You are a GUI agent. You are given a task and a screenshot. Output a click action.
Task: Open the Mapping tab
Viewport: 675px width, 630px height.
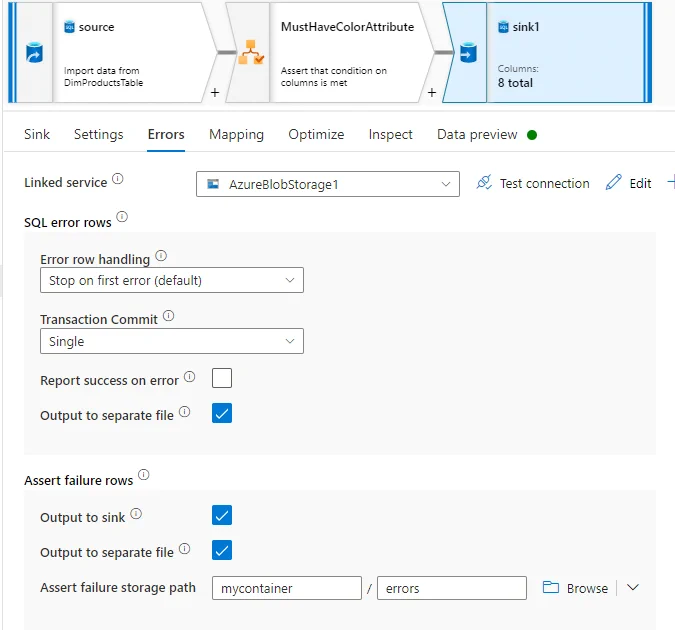236,134
